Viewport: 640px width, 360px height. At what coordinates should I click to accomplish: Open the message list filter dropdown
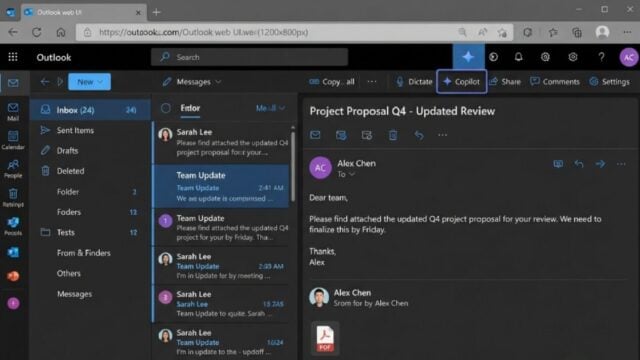270,108
